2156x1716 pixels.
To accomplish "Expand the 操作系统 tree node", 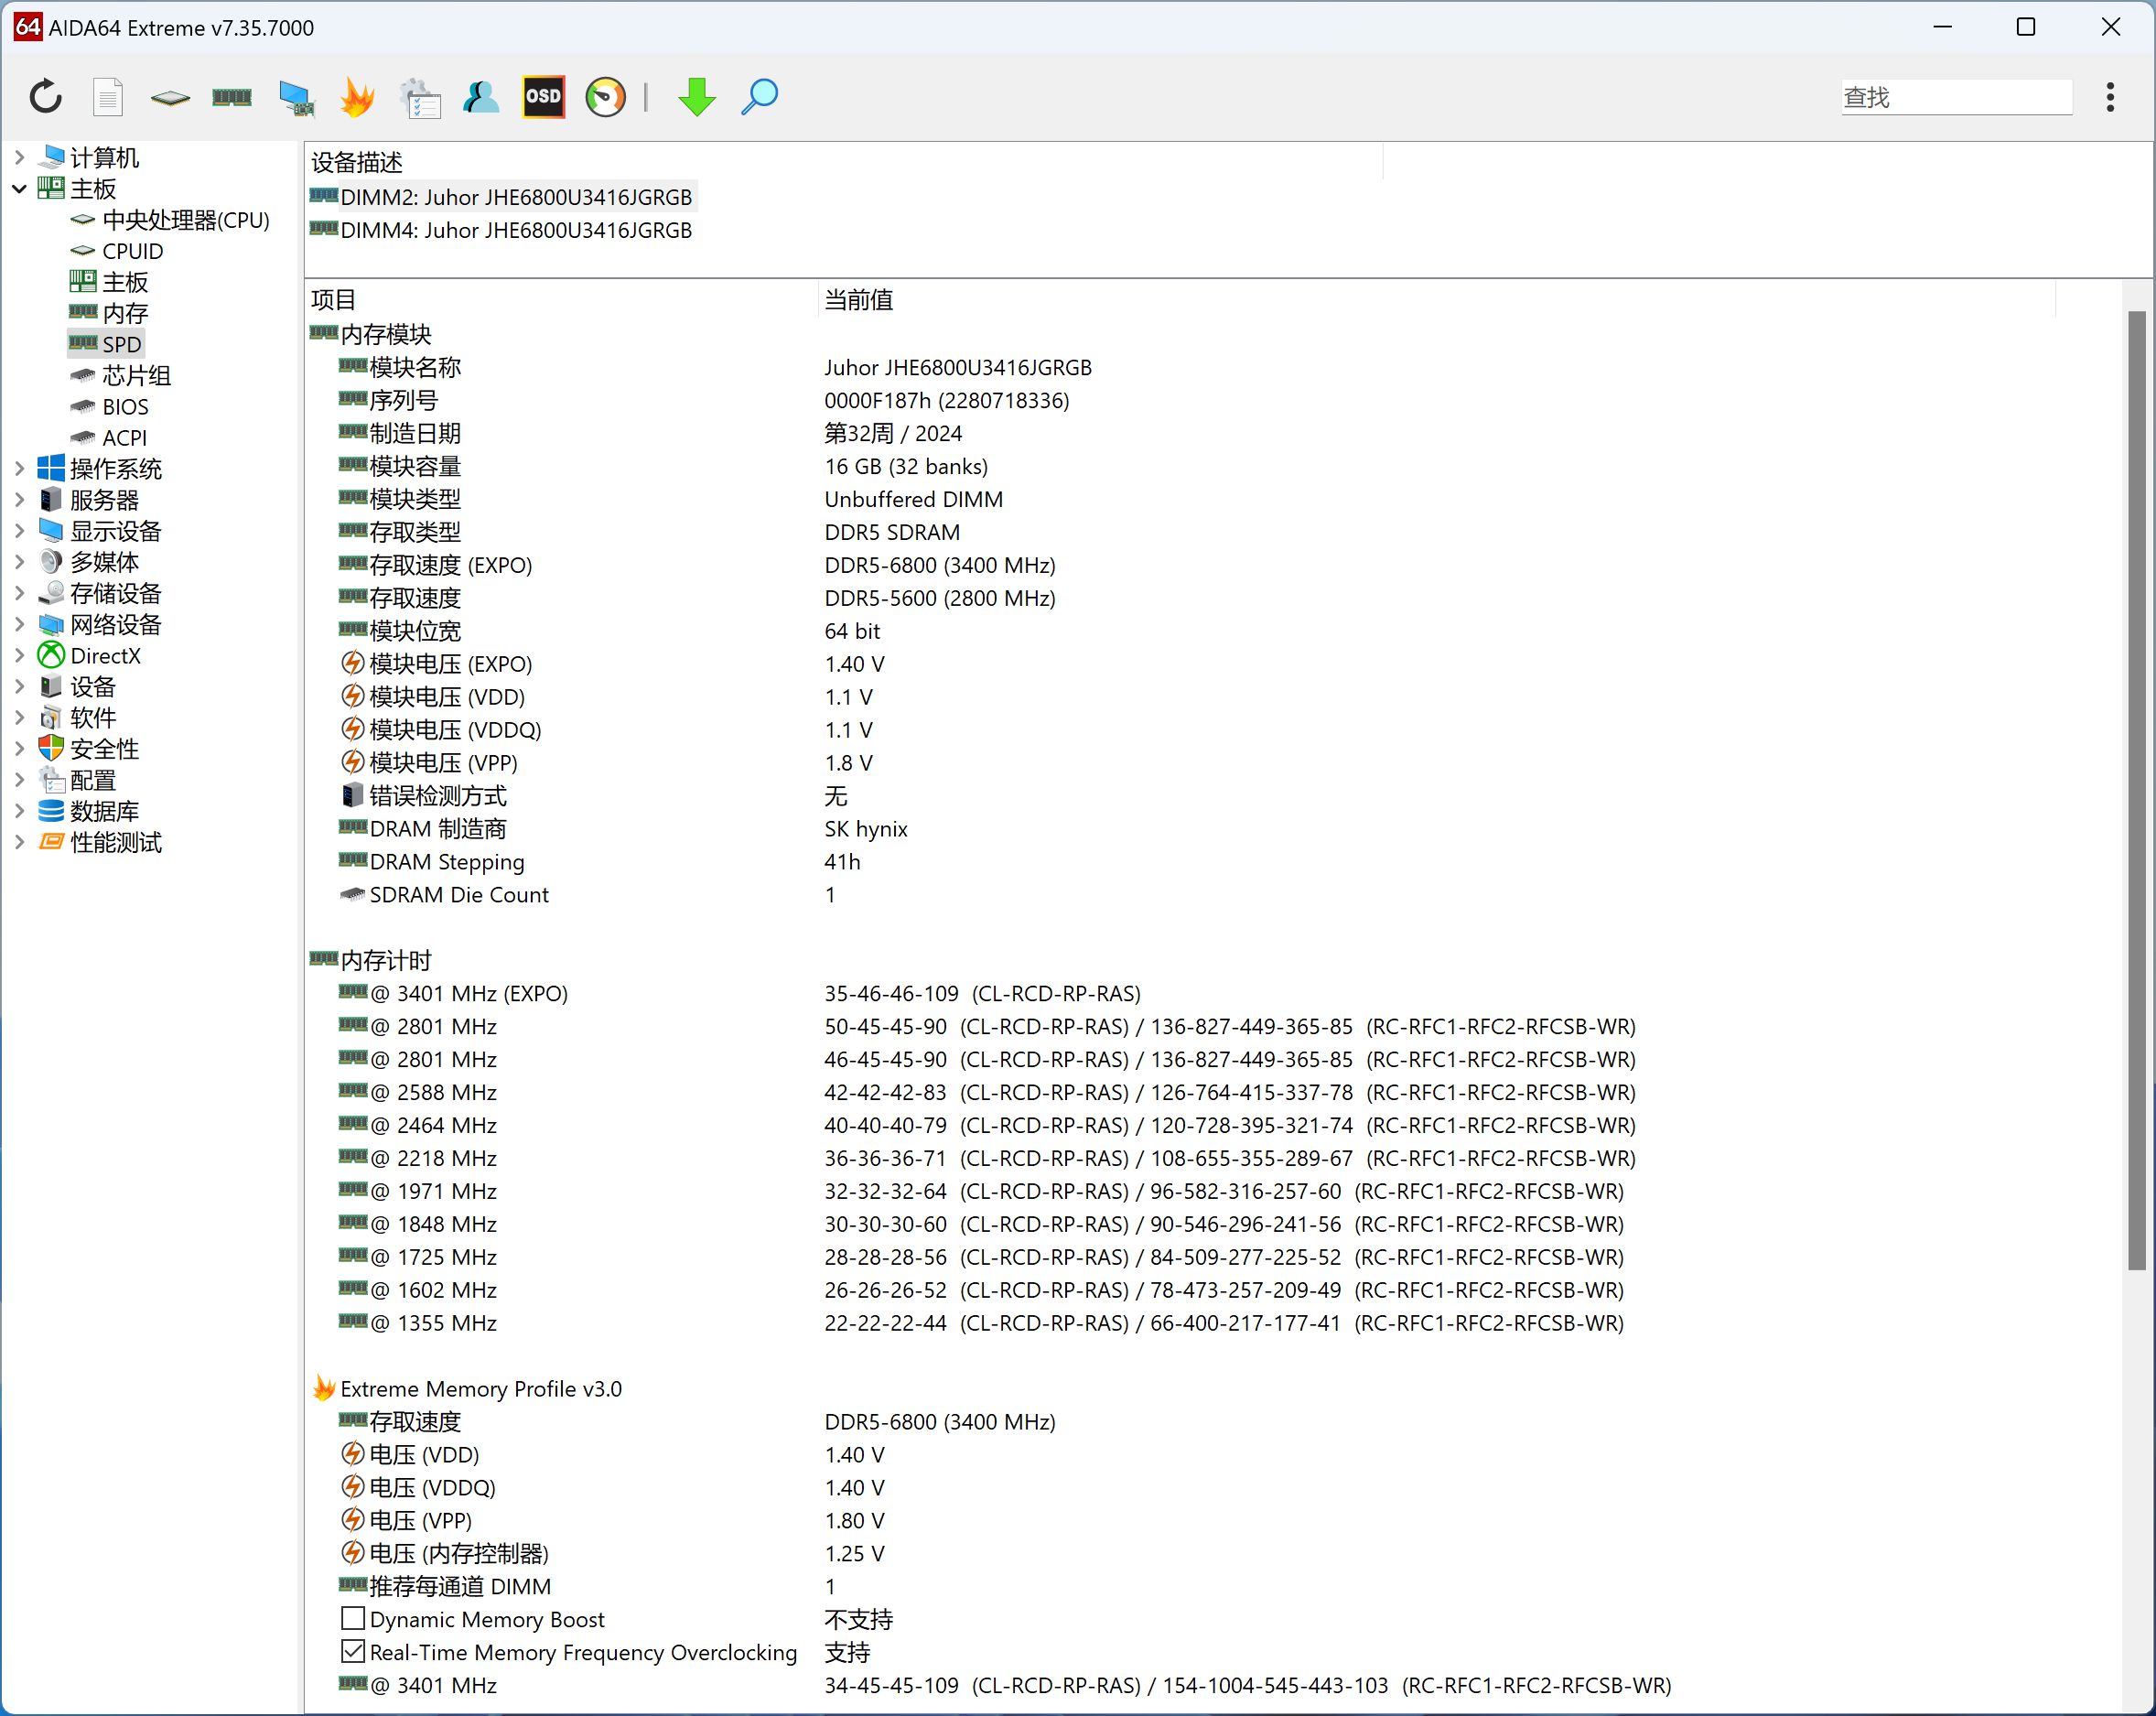I will coord(19,468).
